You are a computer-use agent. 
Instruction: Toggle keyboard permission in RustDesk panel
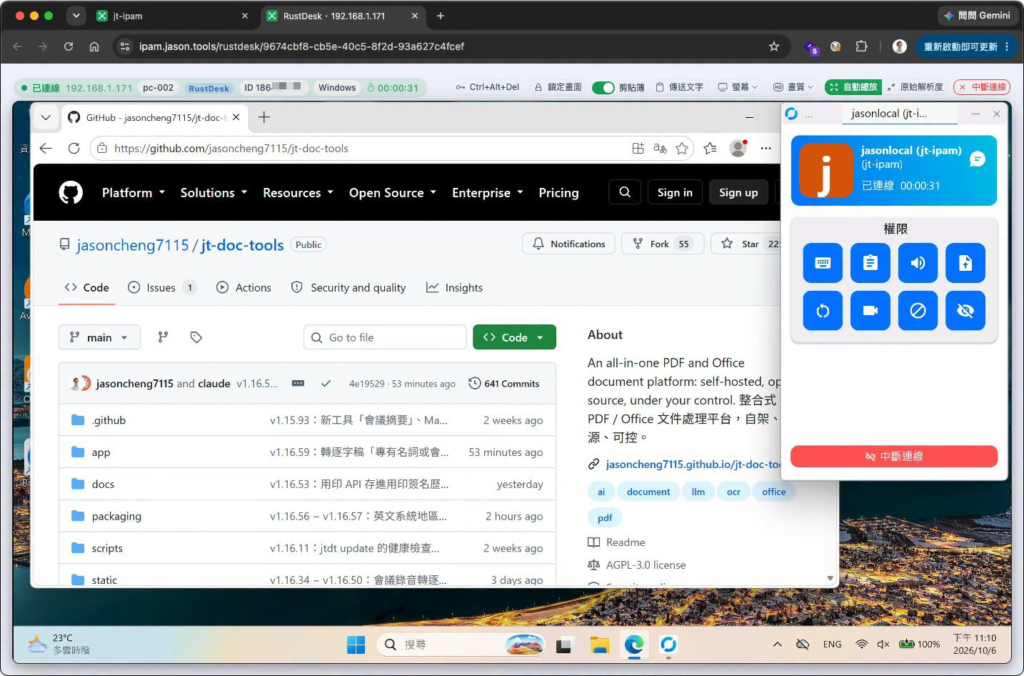coord(822,263)
